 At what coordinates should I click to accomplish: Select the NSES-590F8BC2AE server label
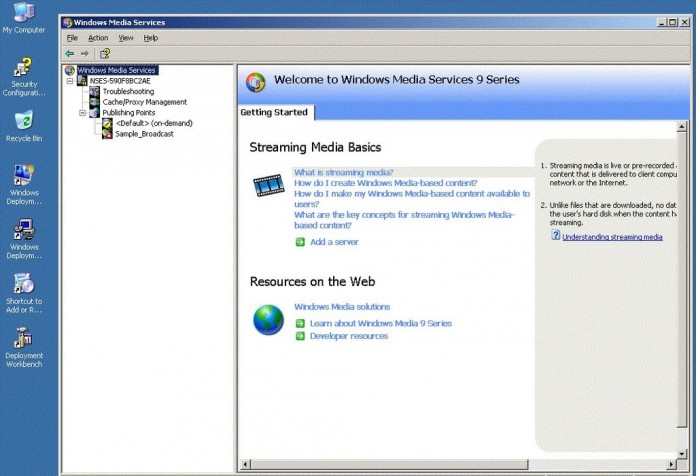[120, 81]
